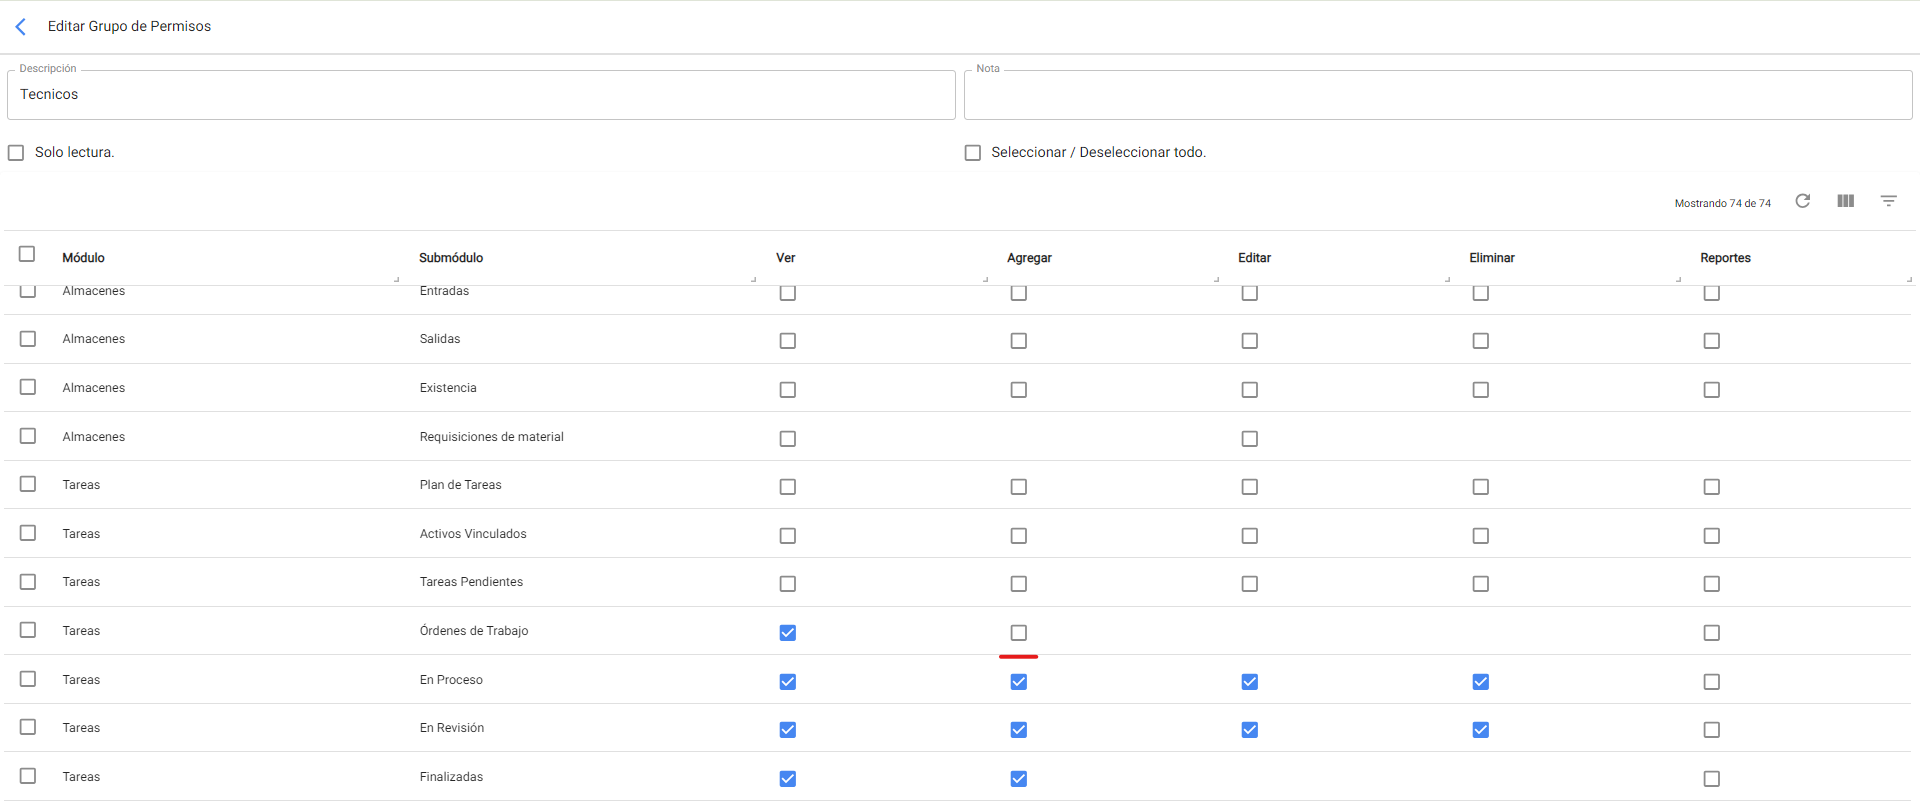Image resolution: width=1920 pixels, height=806 pixels.
Task: Click the refresh table icon
Action: pos(1802,201)
